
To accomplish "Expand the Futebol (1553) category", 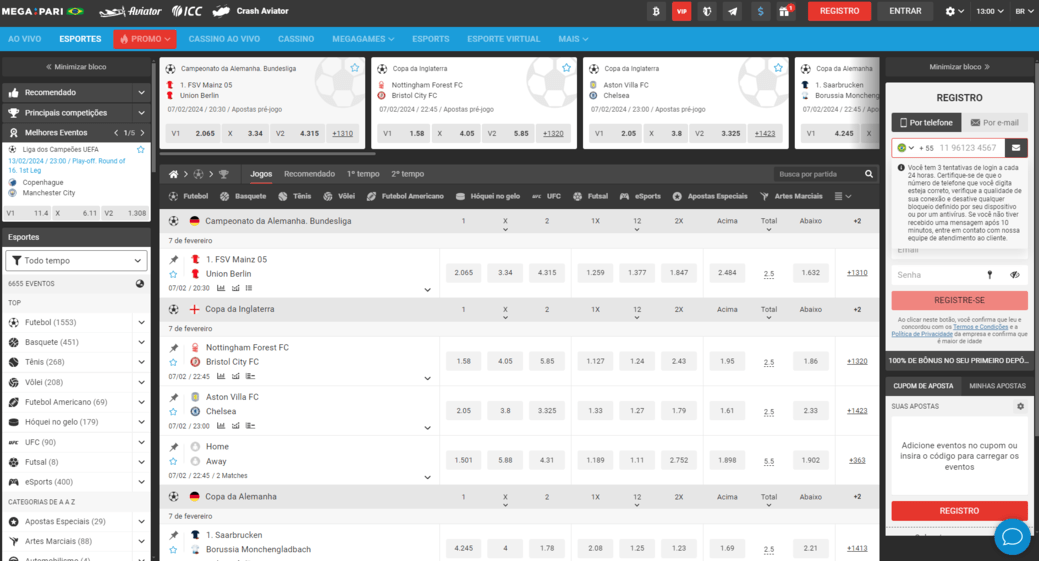I will pyautogui.click(x=141, y=323).
